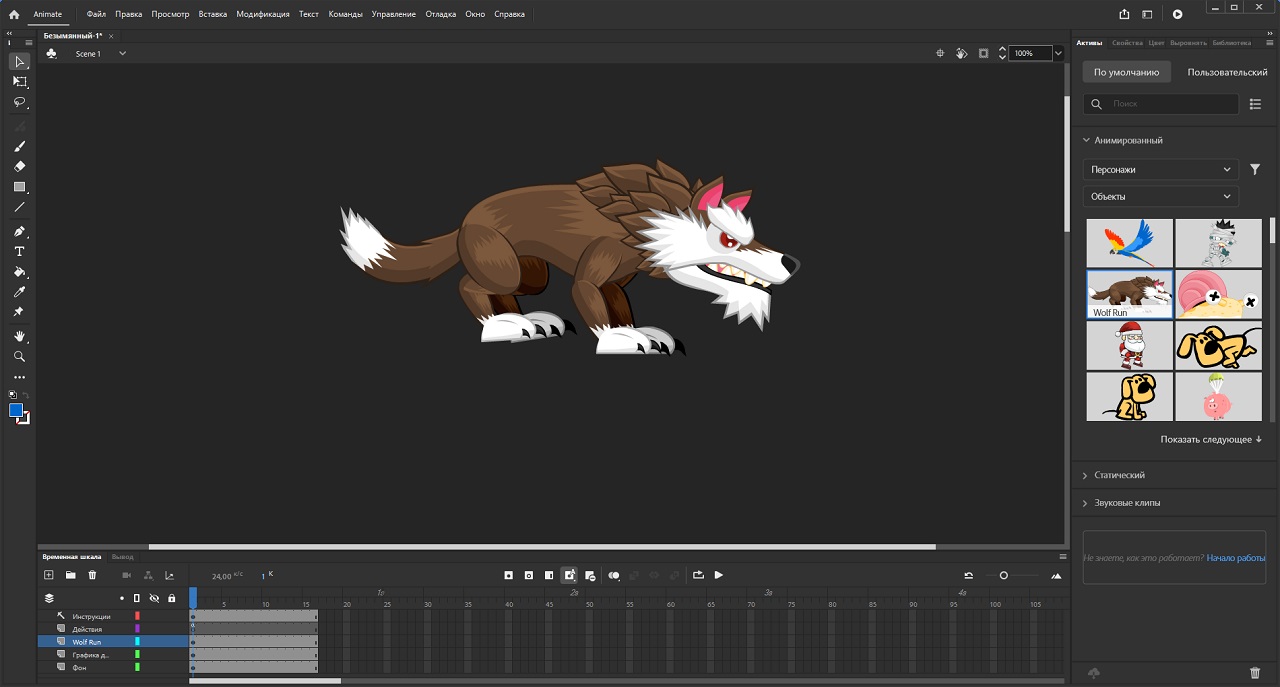Viewport: 1280px width, 687px height.
Task: Click the Hand tool
Action: coord(19,336)
